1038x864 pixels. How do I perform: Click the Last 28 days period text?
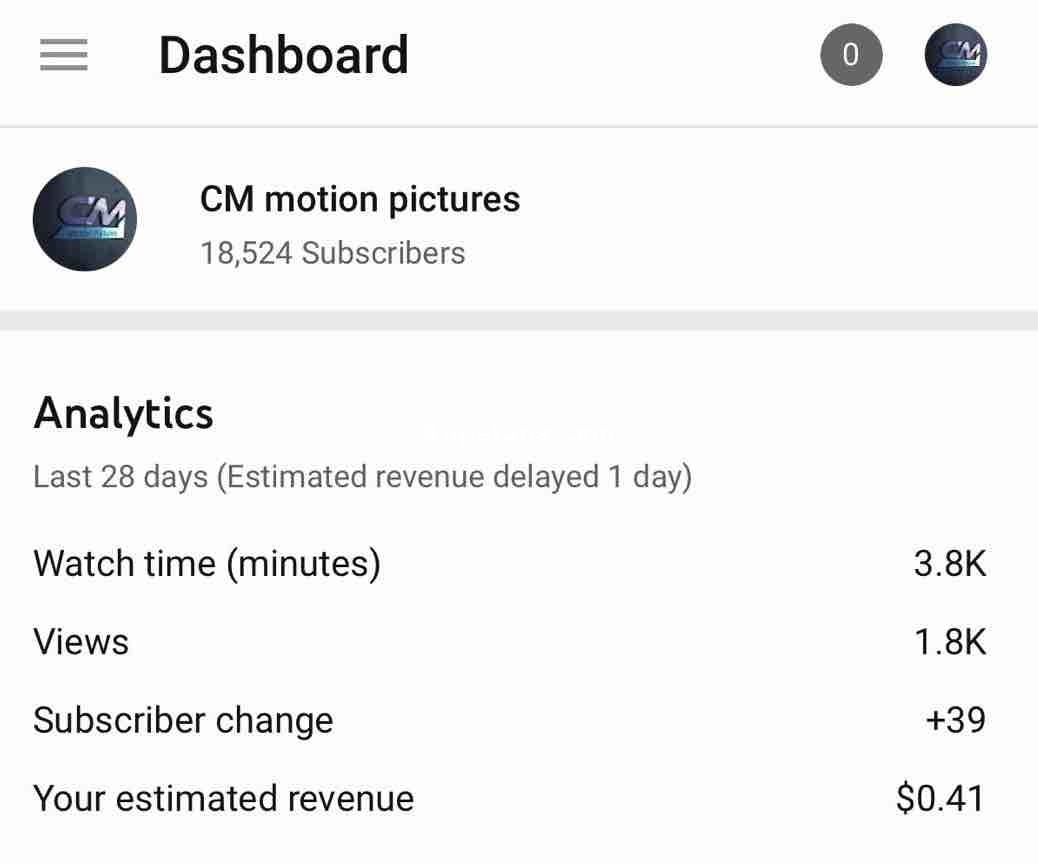click(x=122, y=477)
